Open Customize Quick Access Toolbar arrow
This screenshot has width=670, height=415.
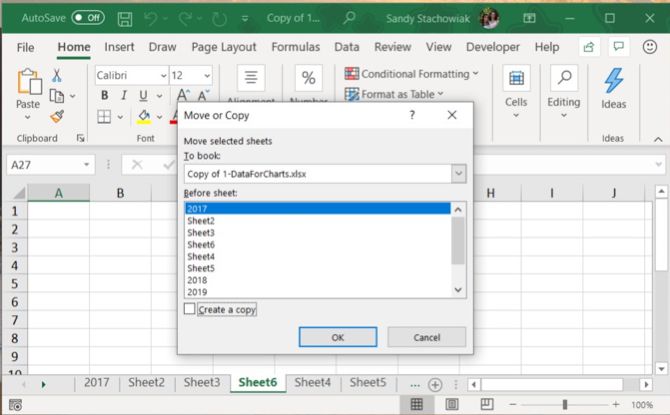[x=245, y=18]
